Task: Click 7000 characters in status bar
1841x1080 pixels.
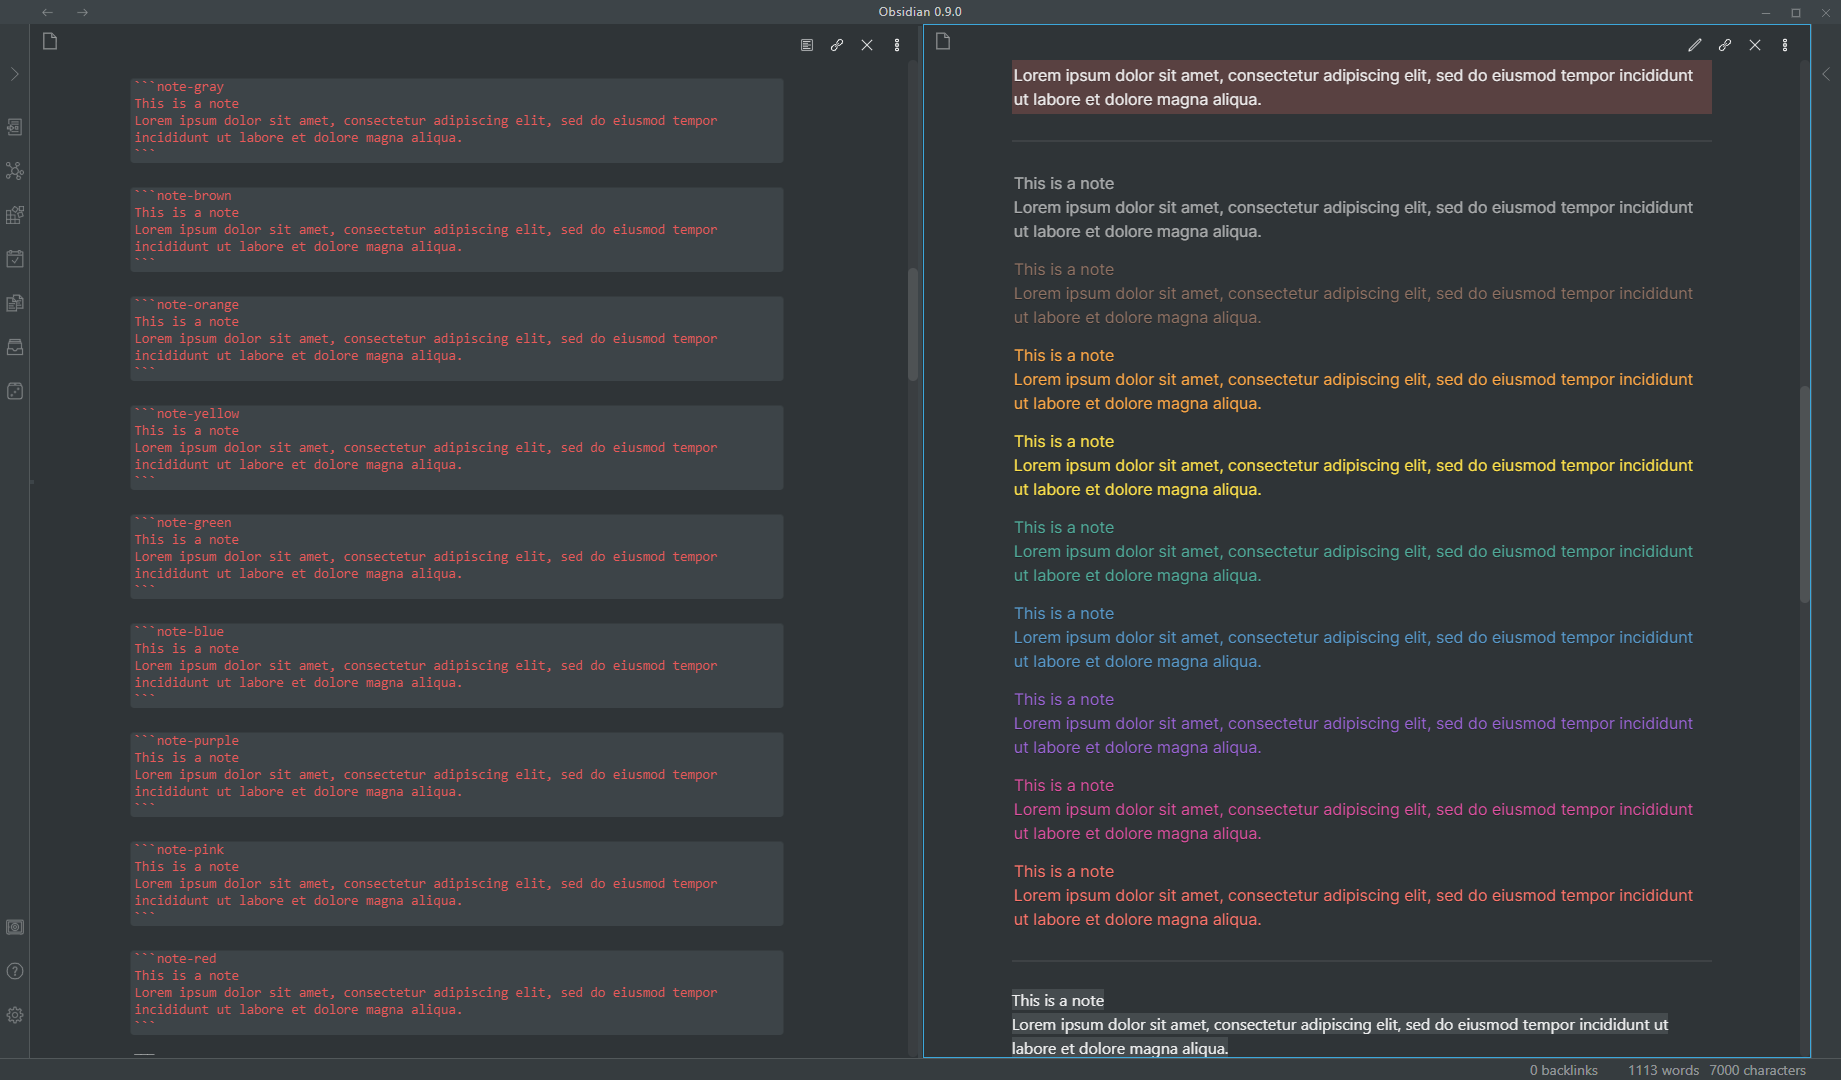Action: click(1758, 1070)
